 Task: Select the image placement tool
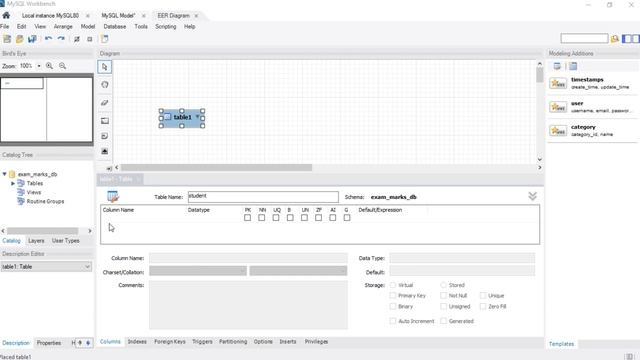[x=105, y=151]
